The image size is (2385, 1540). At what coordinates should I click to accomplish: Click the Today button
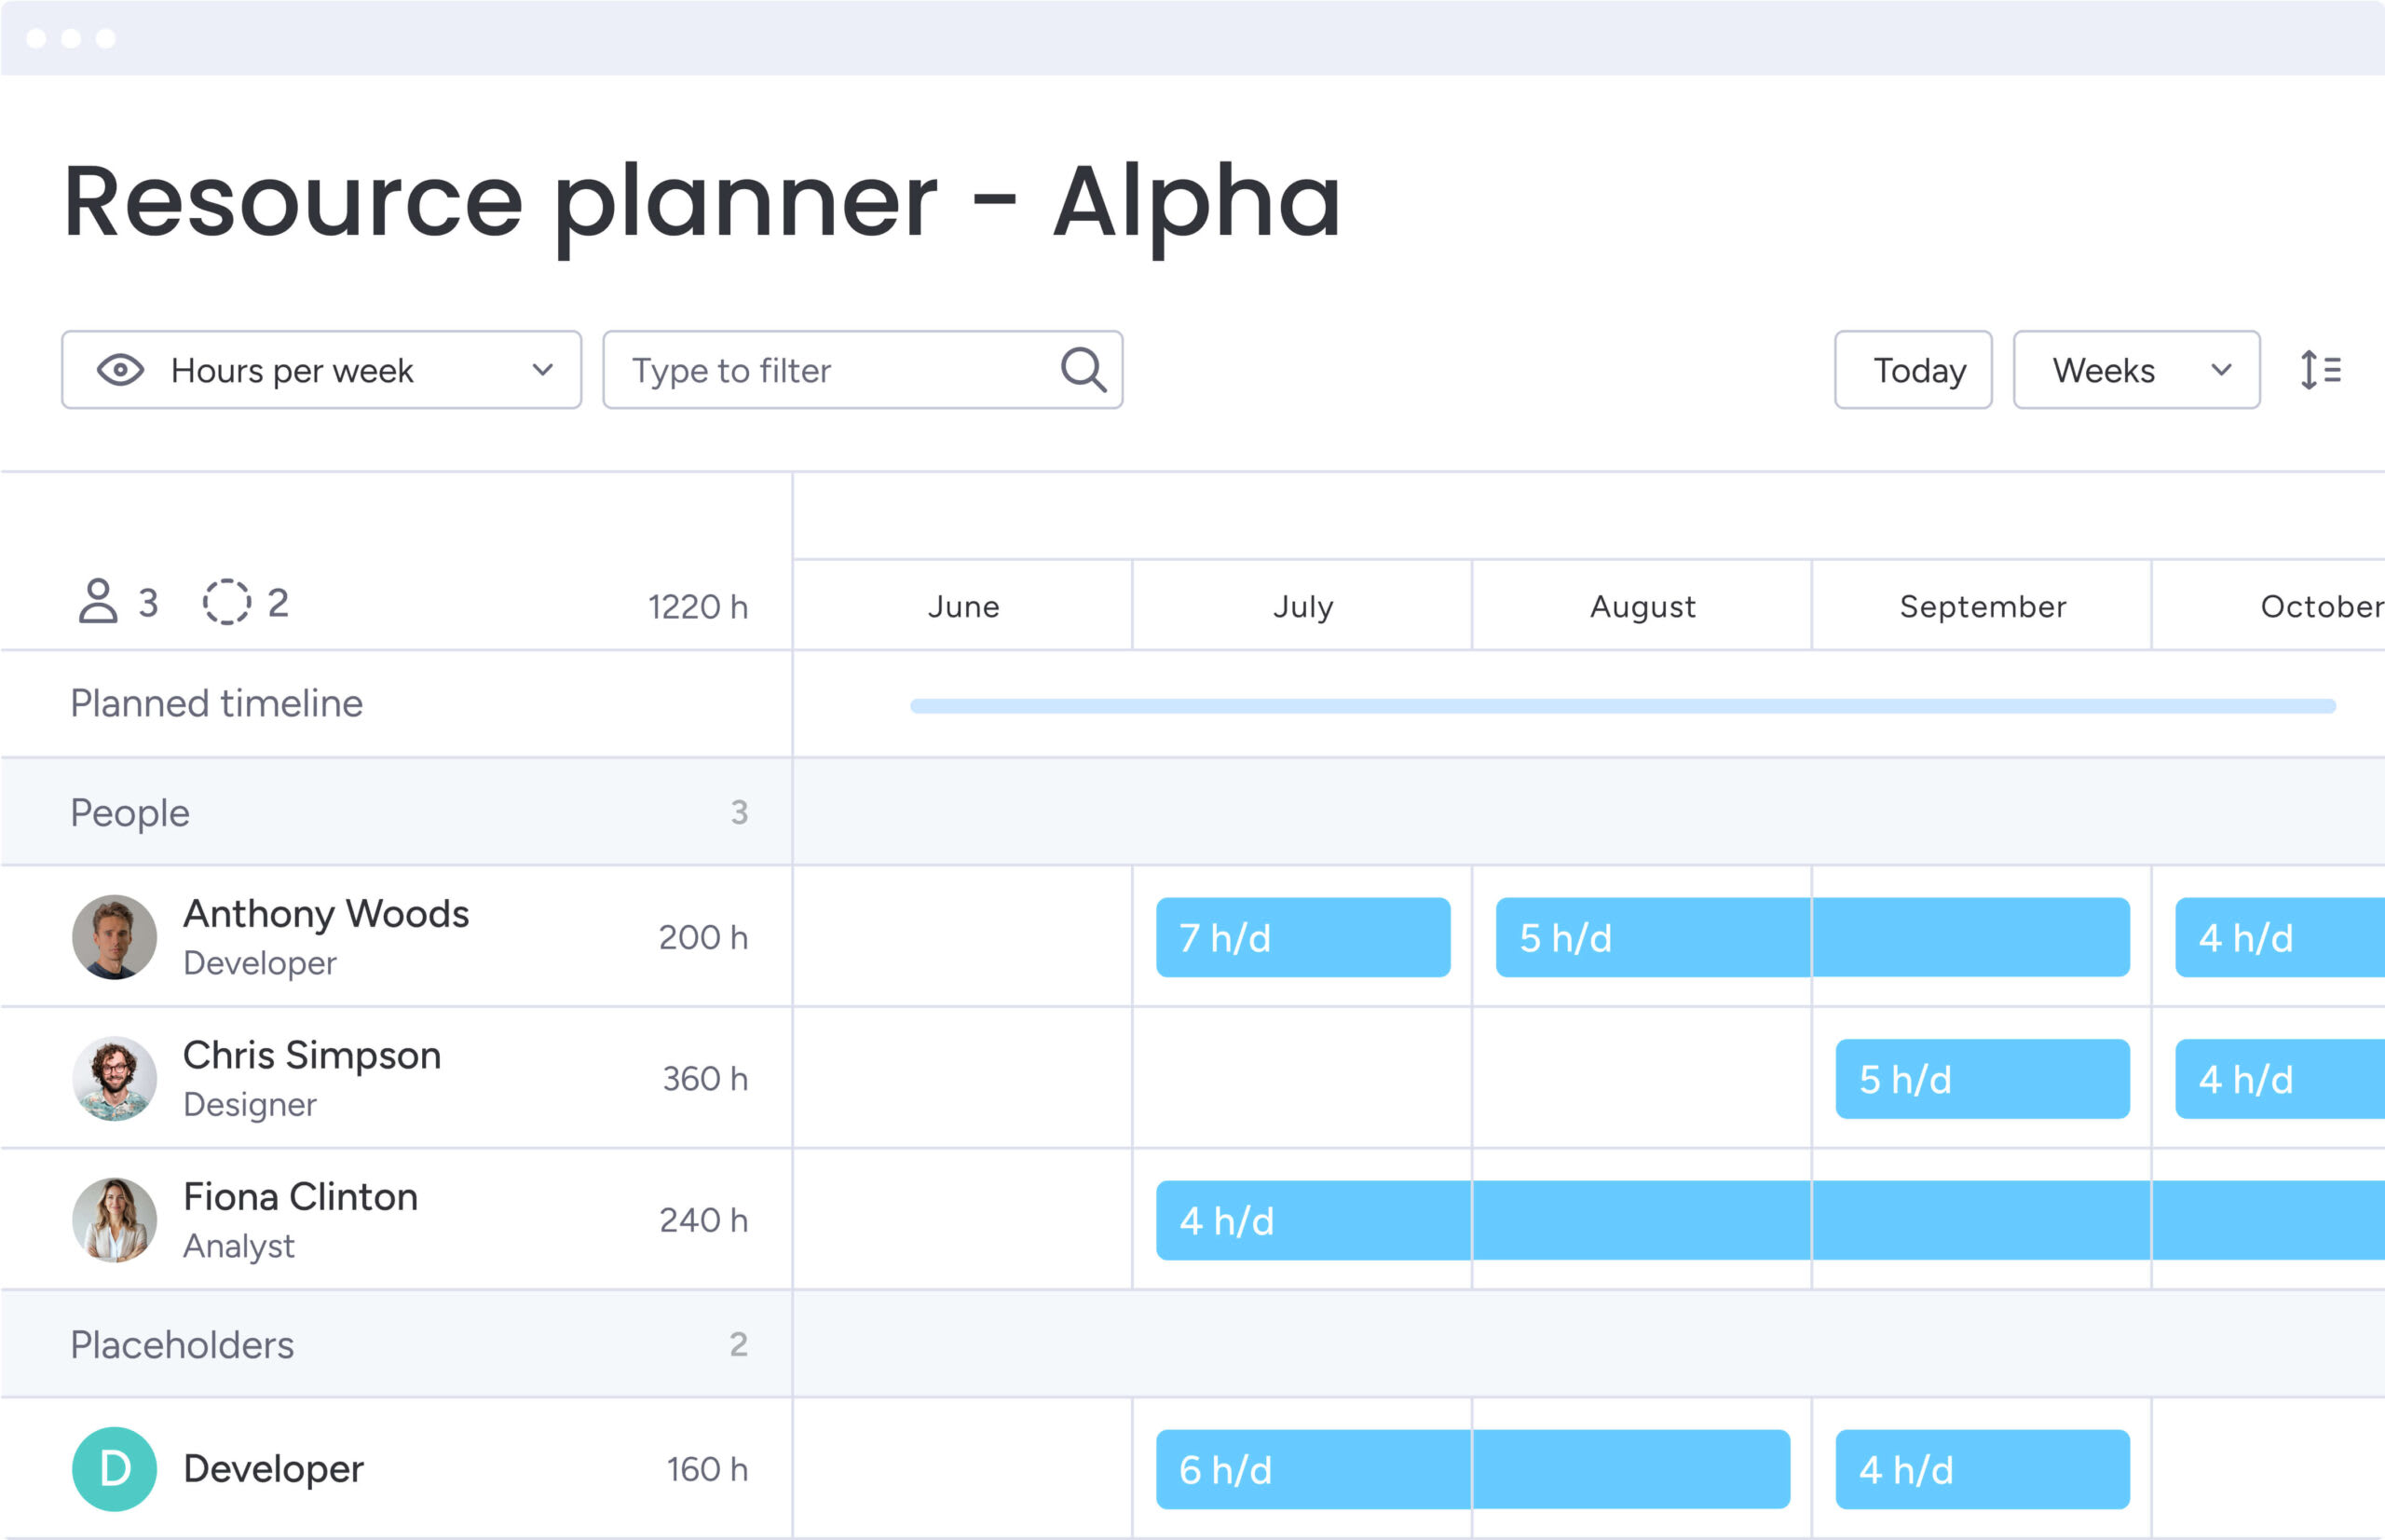1913,370
